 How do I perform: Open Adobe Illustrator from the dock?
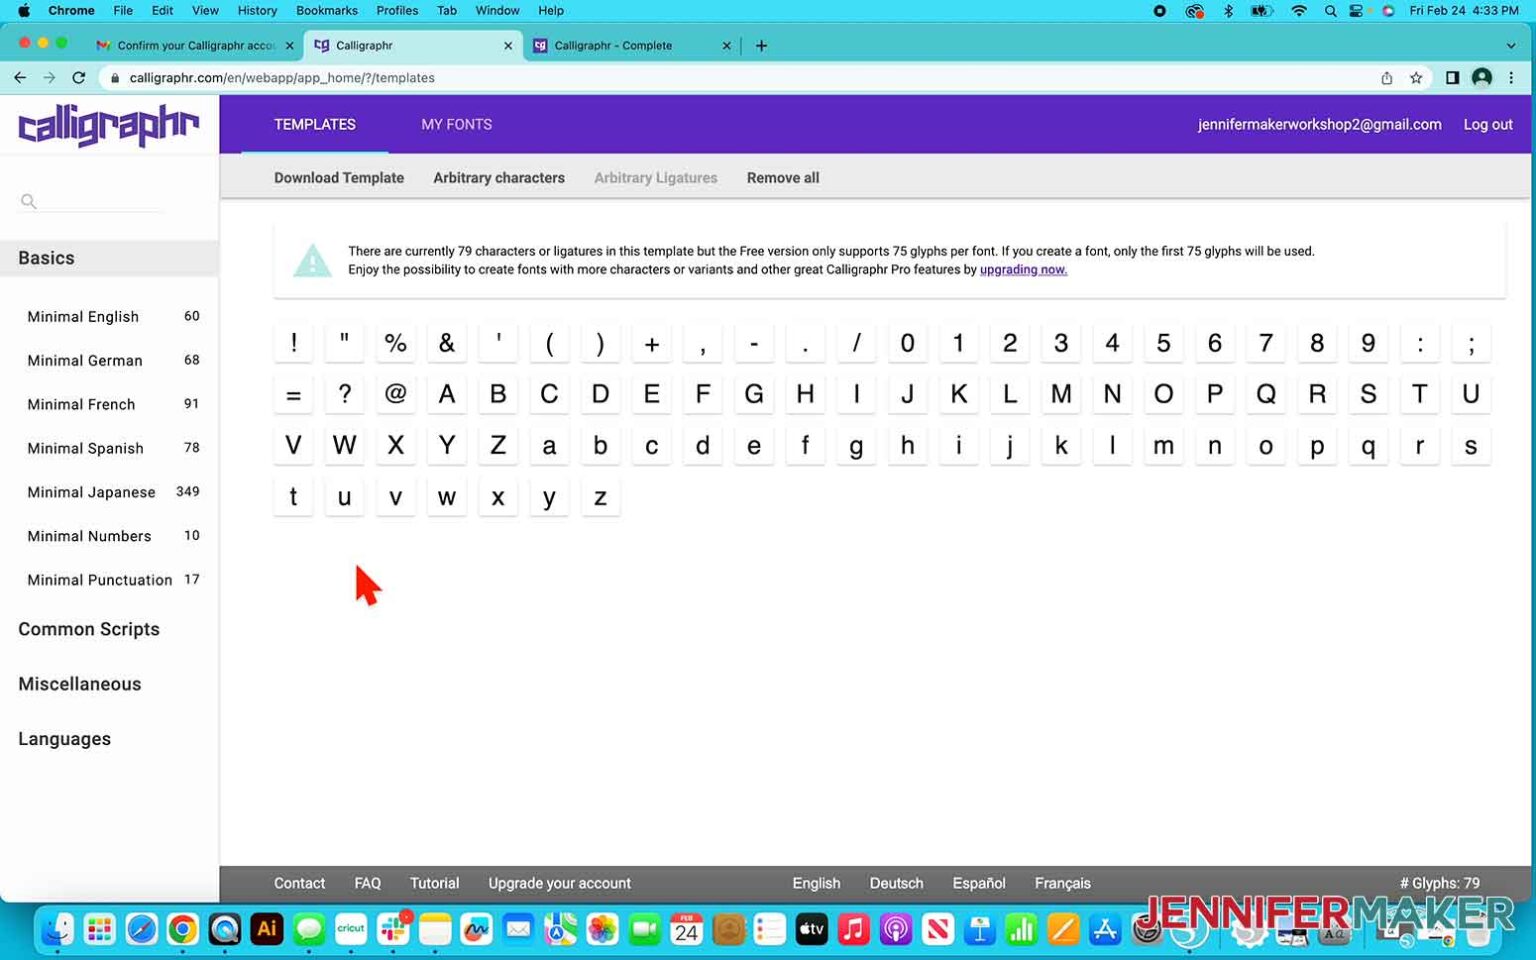[x=267, y=930]
